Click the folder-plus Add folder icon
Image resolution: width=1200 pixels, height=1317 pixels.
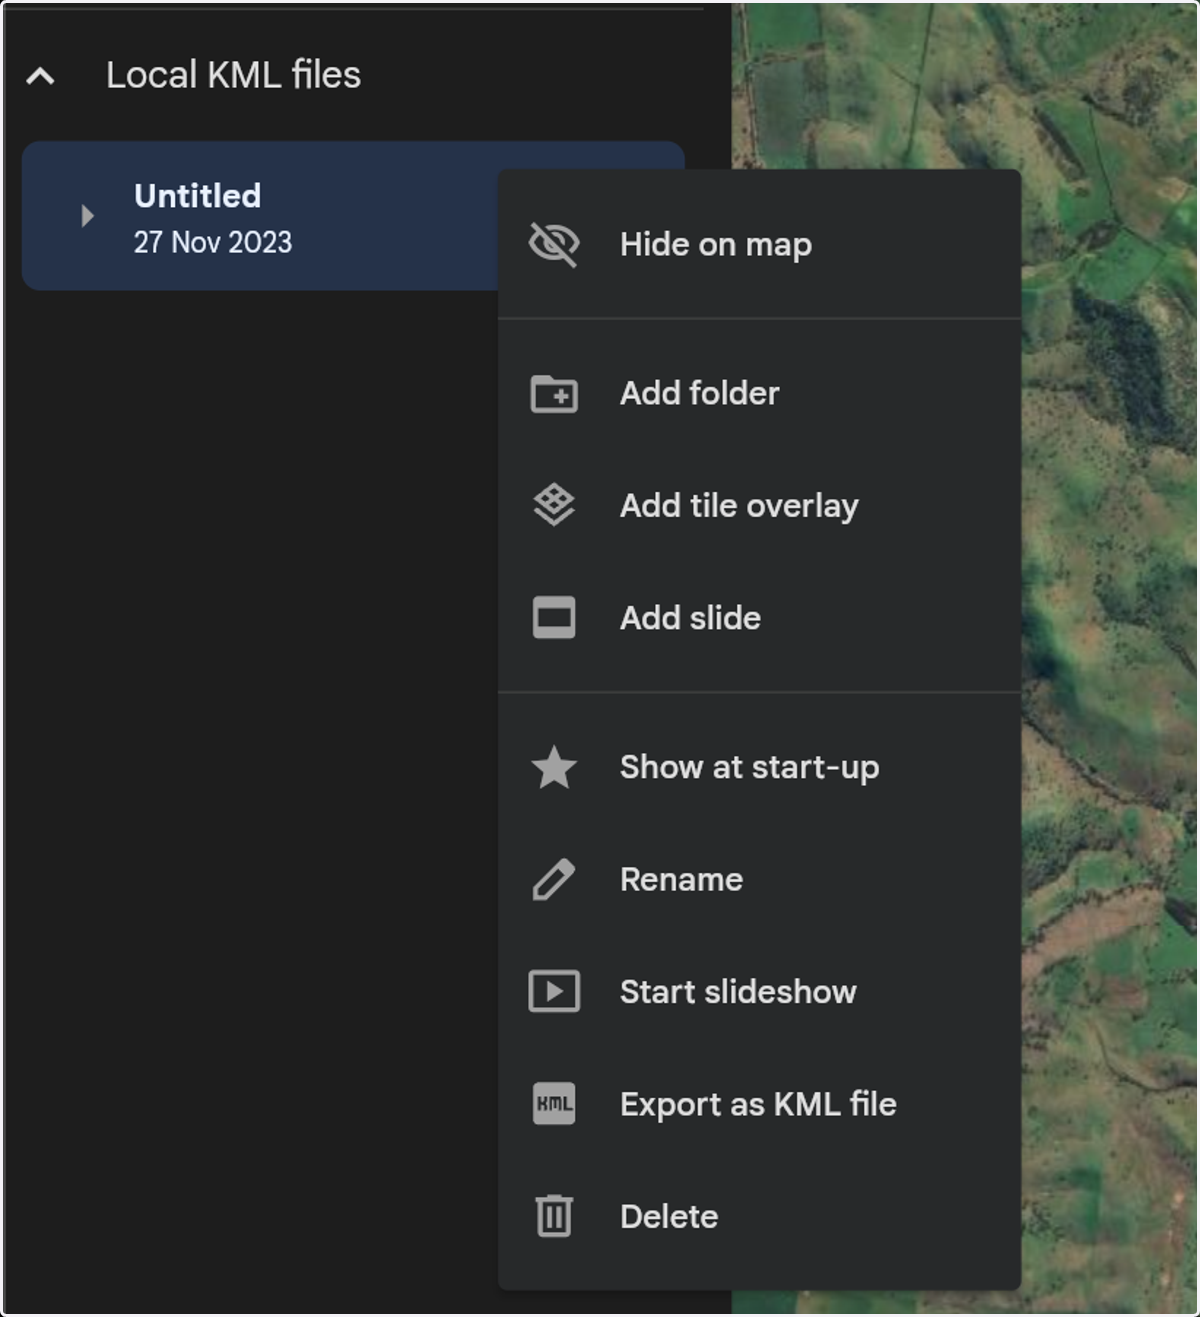click(x=554, y=393)
